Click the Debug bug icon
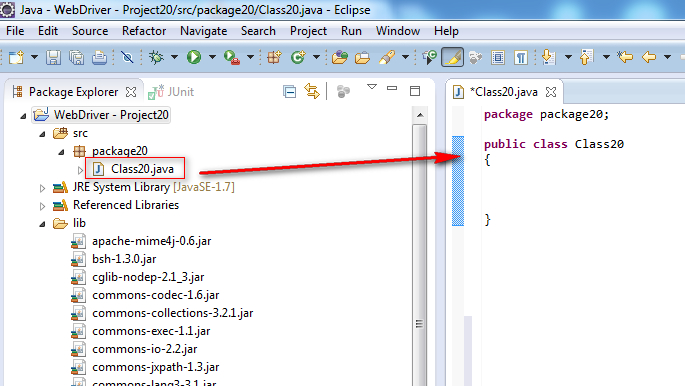 click(x=156, y=57)
